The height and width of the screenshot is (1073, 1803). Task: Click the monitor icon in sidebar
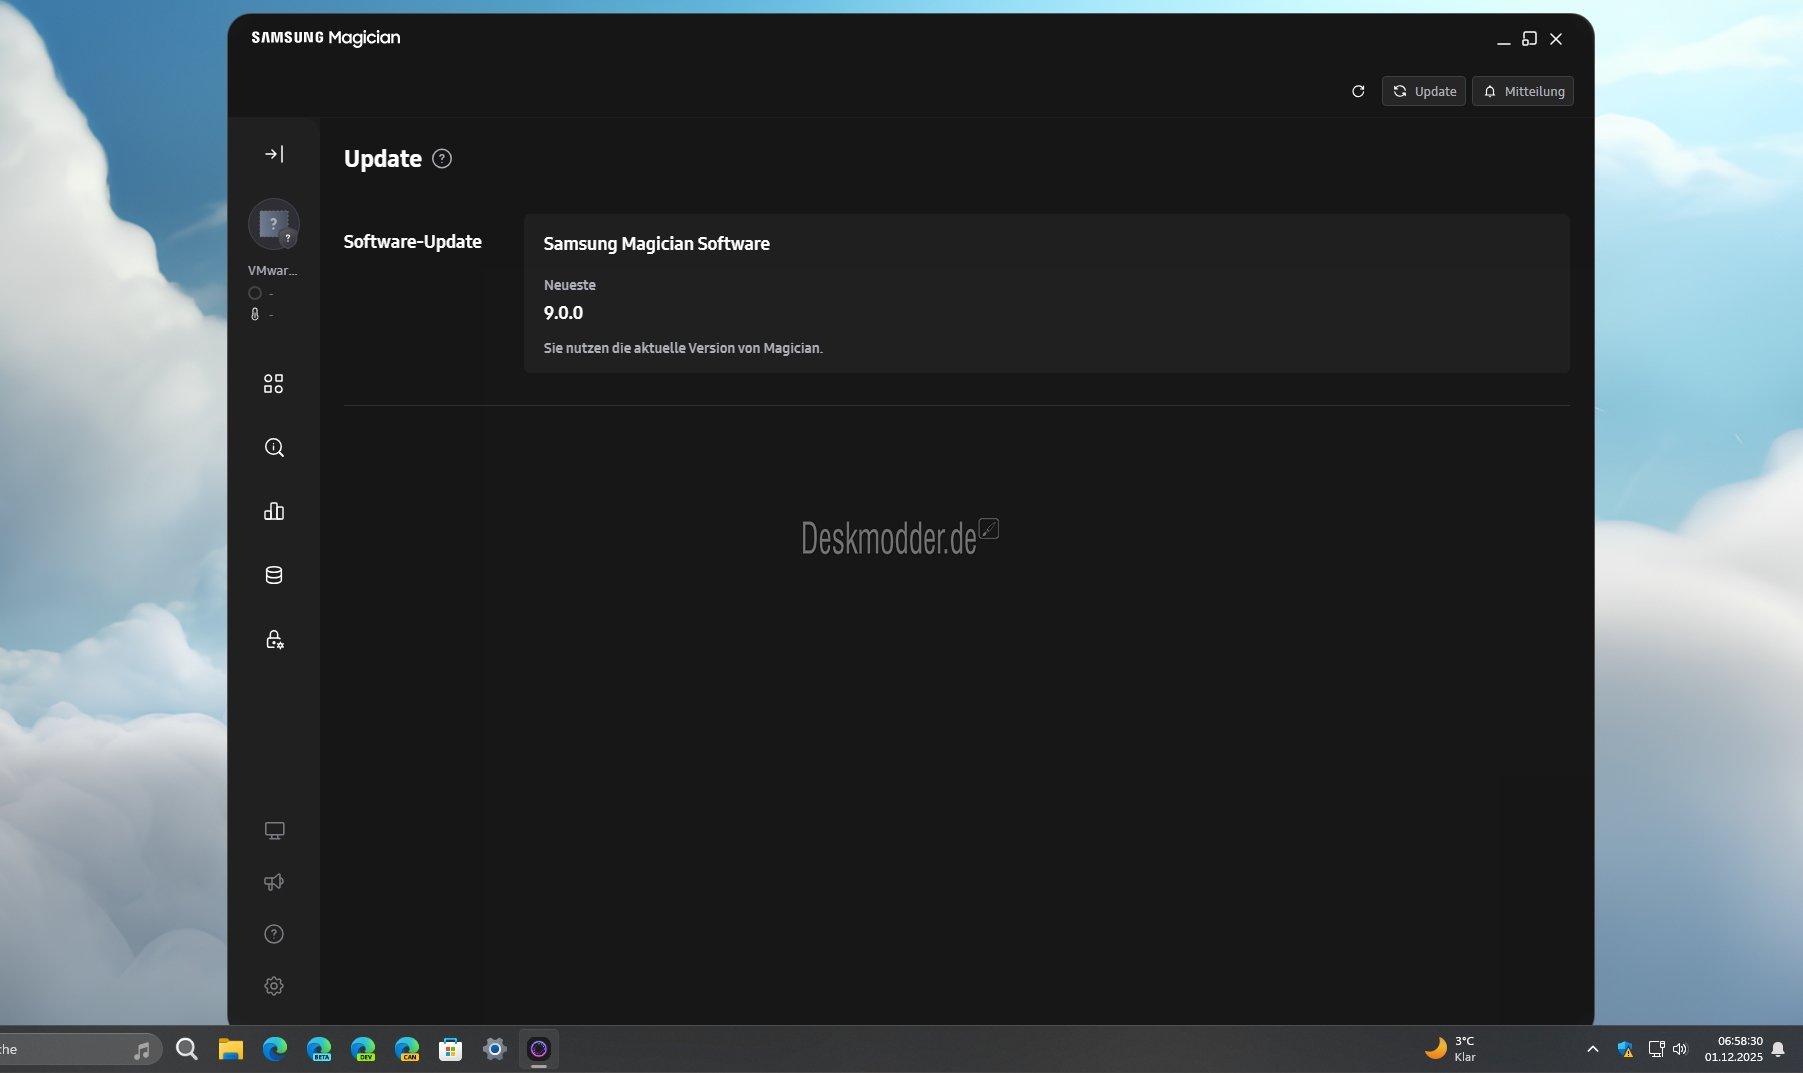[274, 831]
